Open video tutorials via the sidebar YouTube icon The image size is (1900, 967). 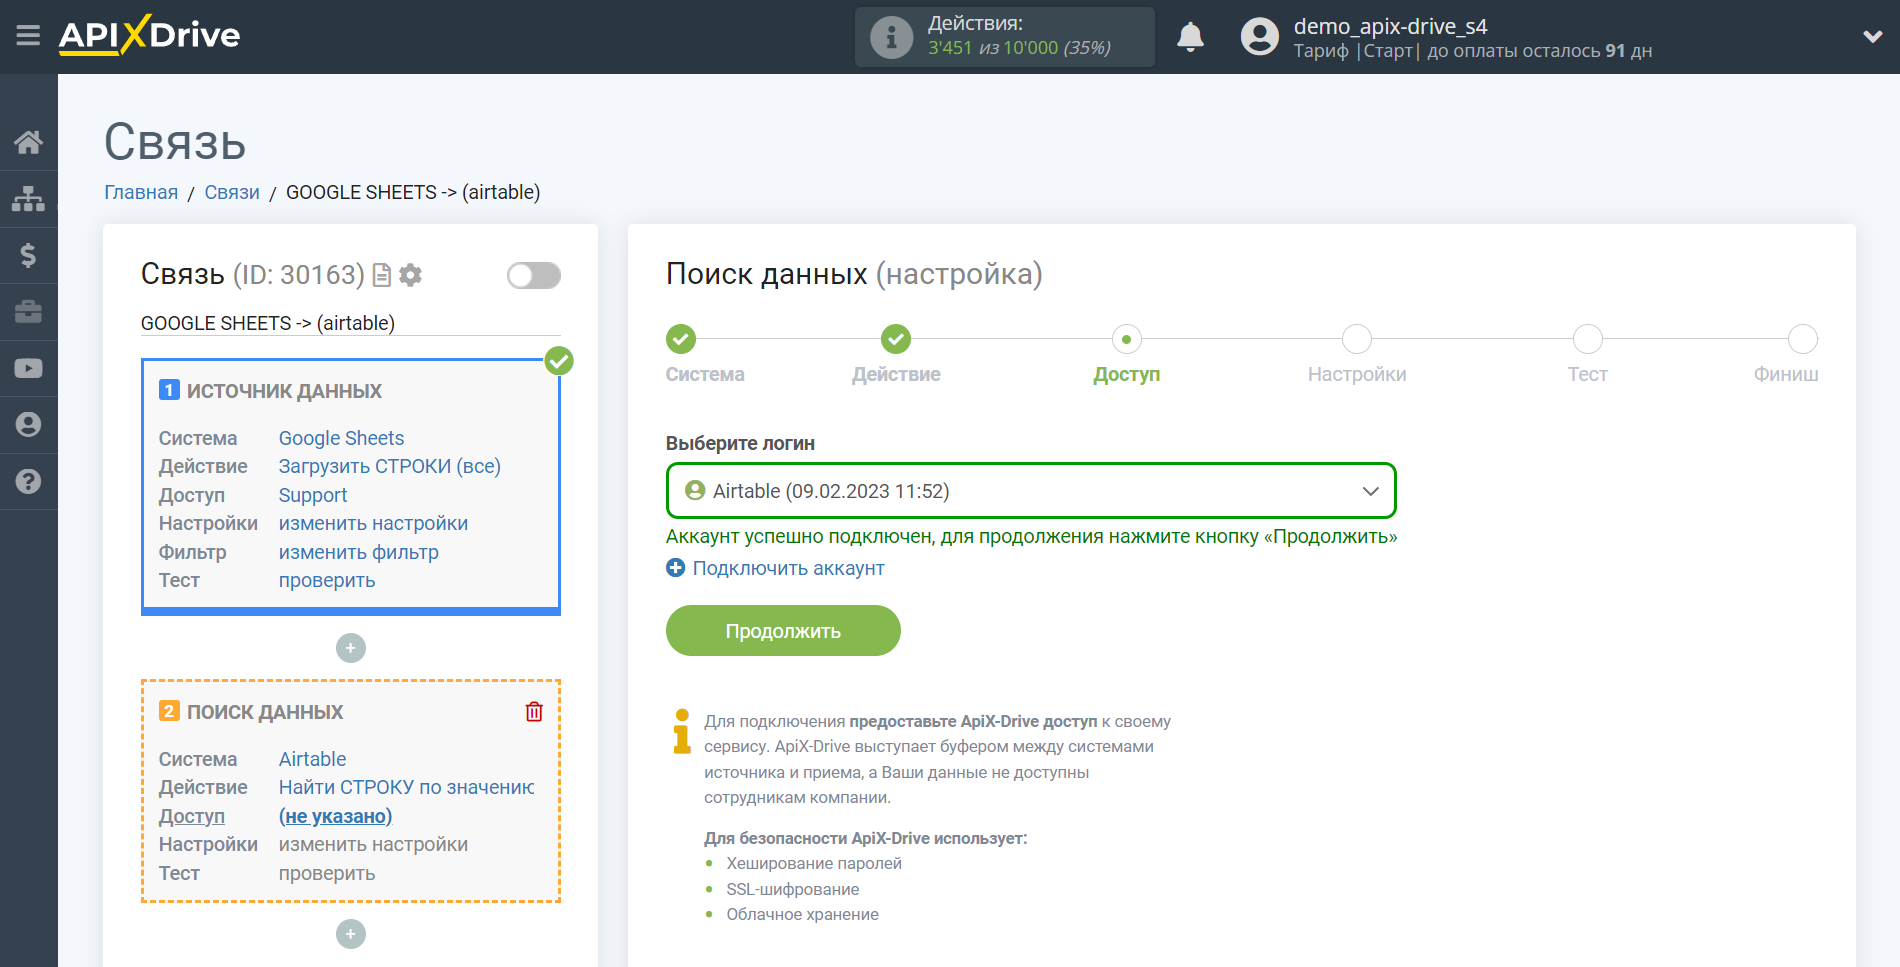coord(28,368)
